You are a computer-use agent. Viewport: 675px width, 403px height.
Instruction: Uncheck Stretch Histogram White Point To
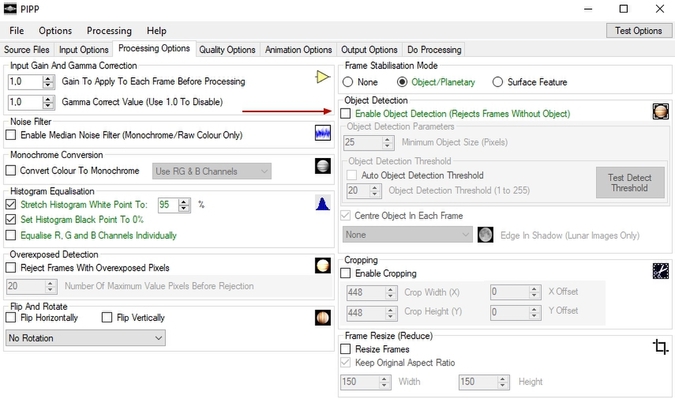coord(12,204)
